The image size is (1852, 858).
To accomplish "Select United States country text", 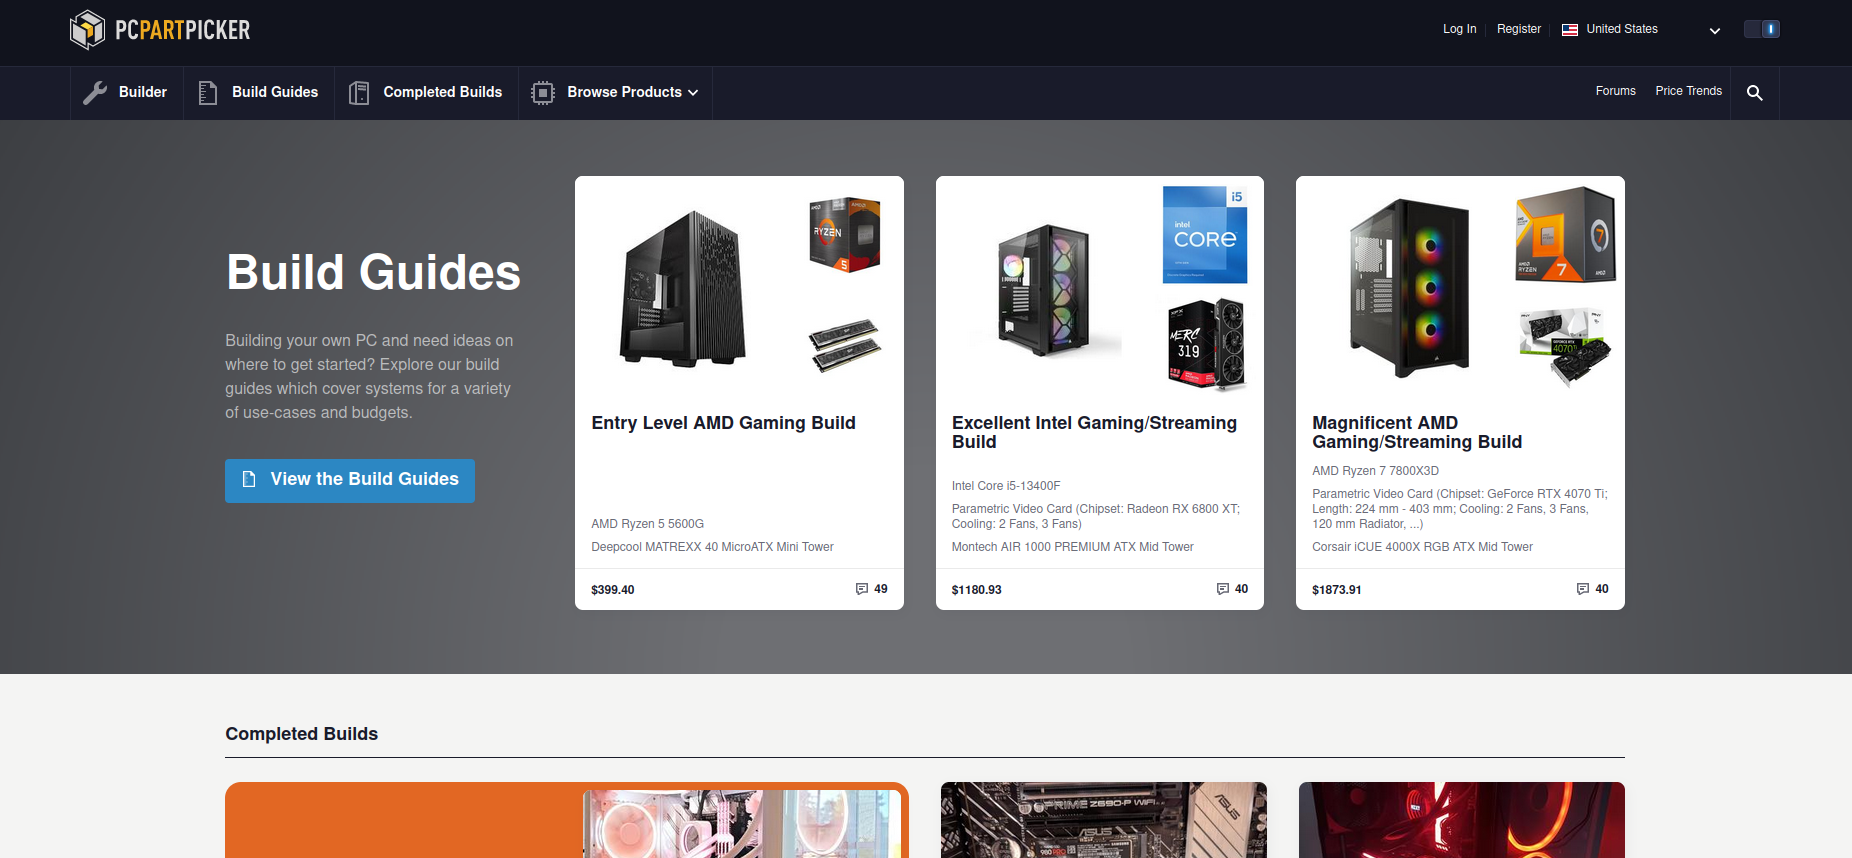I will pyautogui.click(x=1621, y=29).
